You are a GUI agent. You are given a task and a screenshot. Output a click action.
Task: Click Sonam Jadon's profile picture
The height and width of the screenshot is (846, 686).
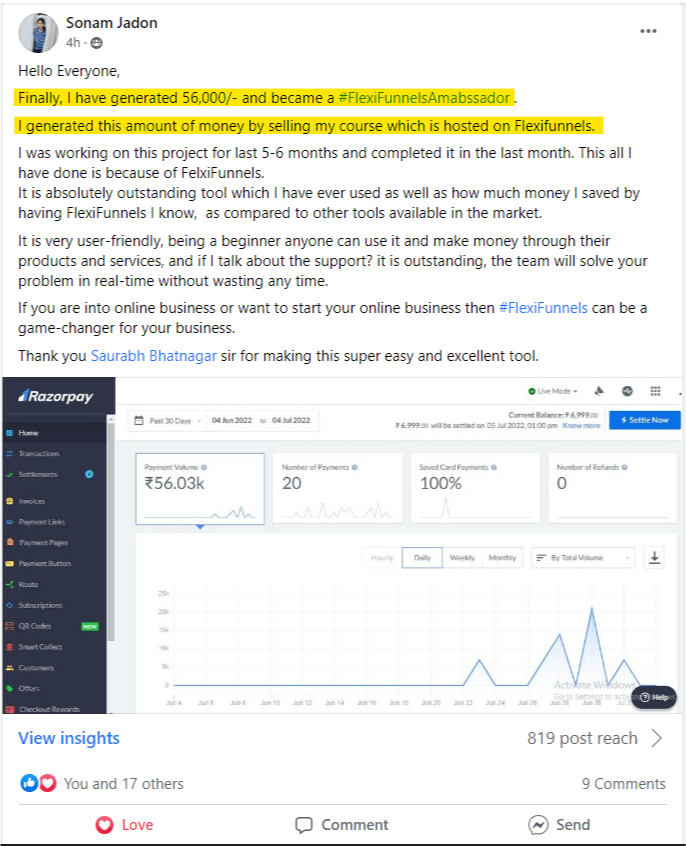tap(37, 32)
